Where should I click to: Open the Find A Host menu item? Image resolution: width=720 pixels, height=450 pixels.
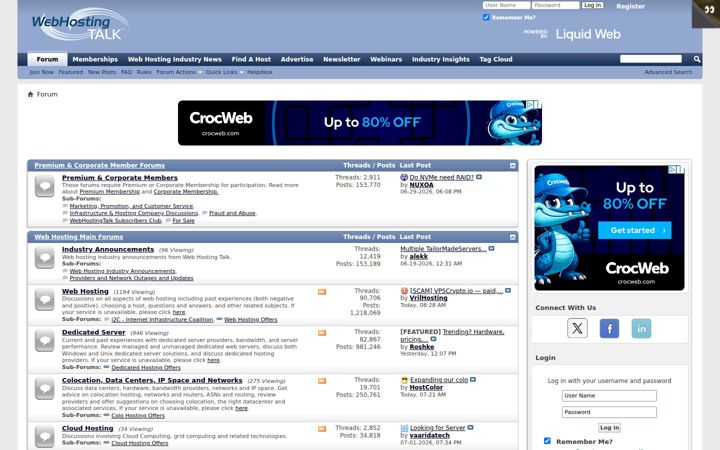251,59
